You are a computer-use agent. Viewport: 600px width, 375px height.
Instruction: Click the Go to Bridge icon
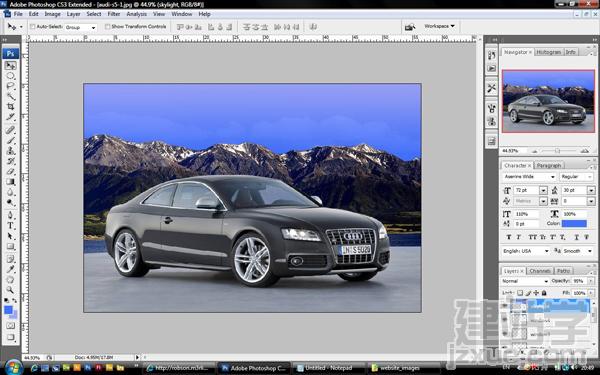pos(410,27)
